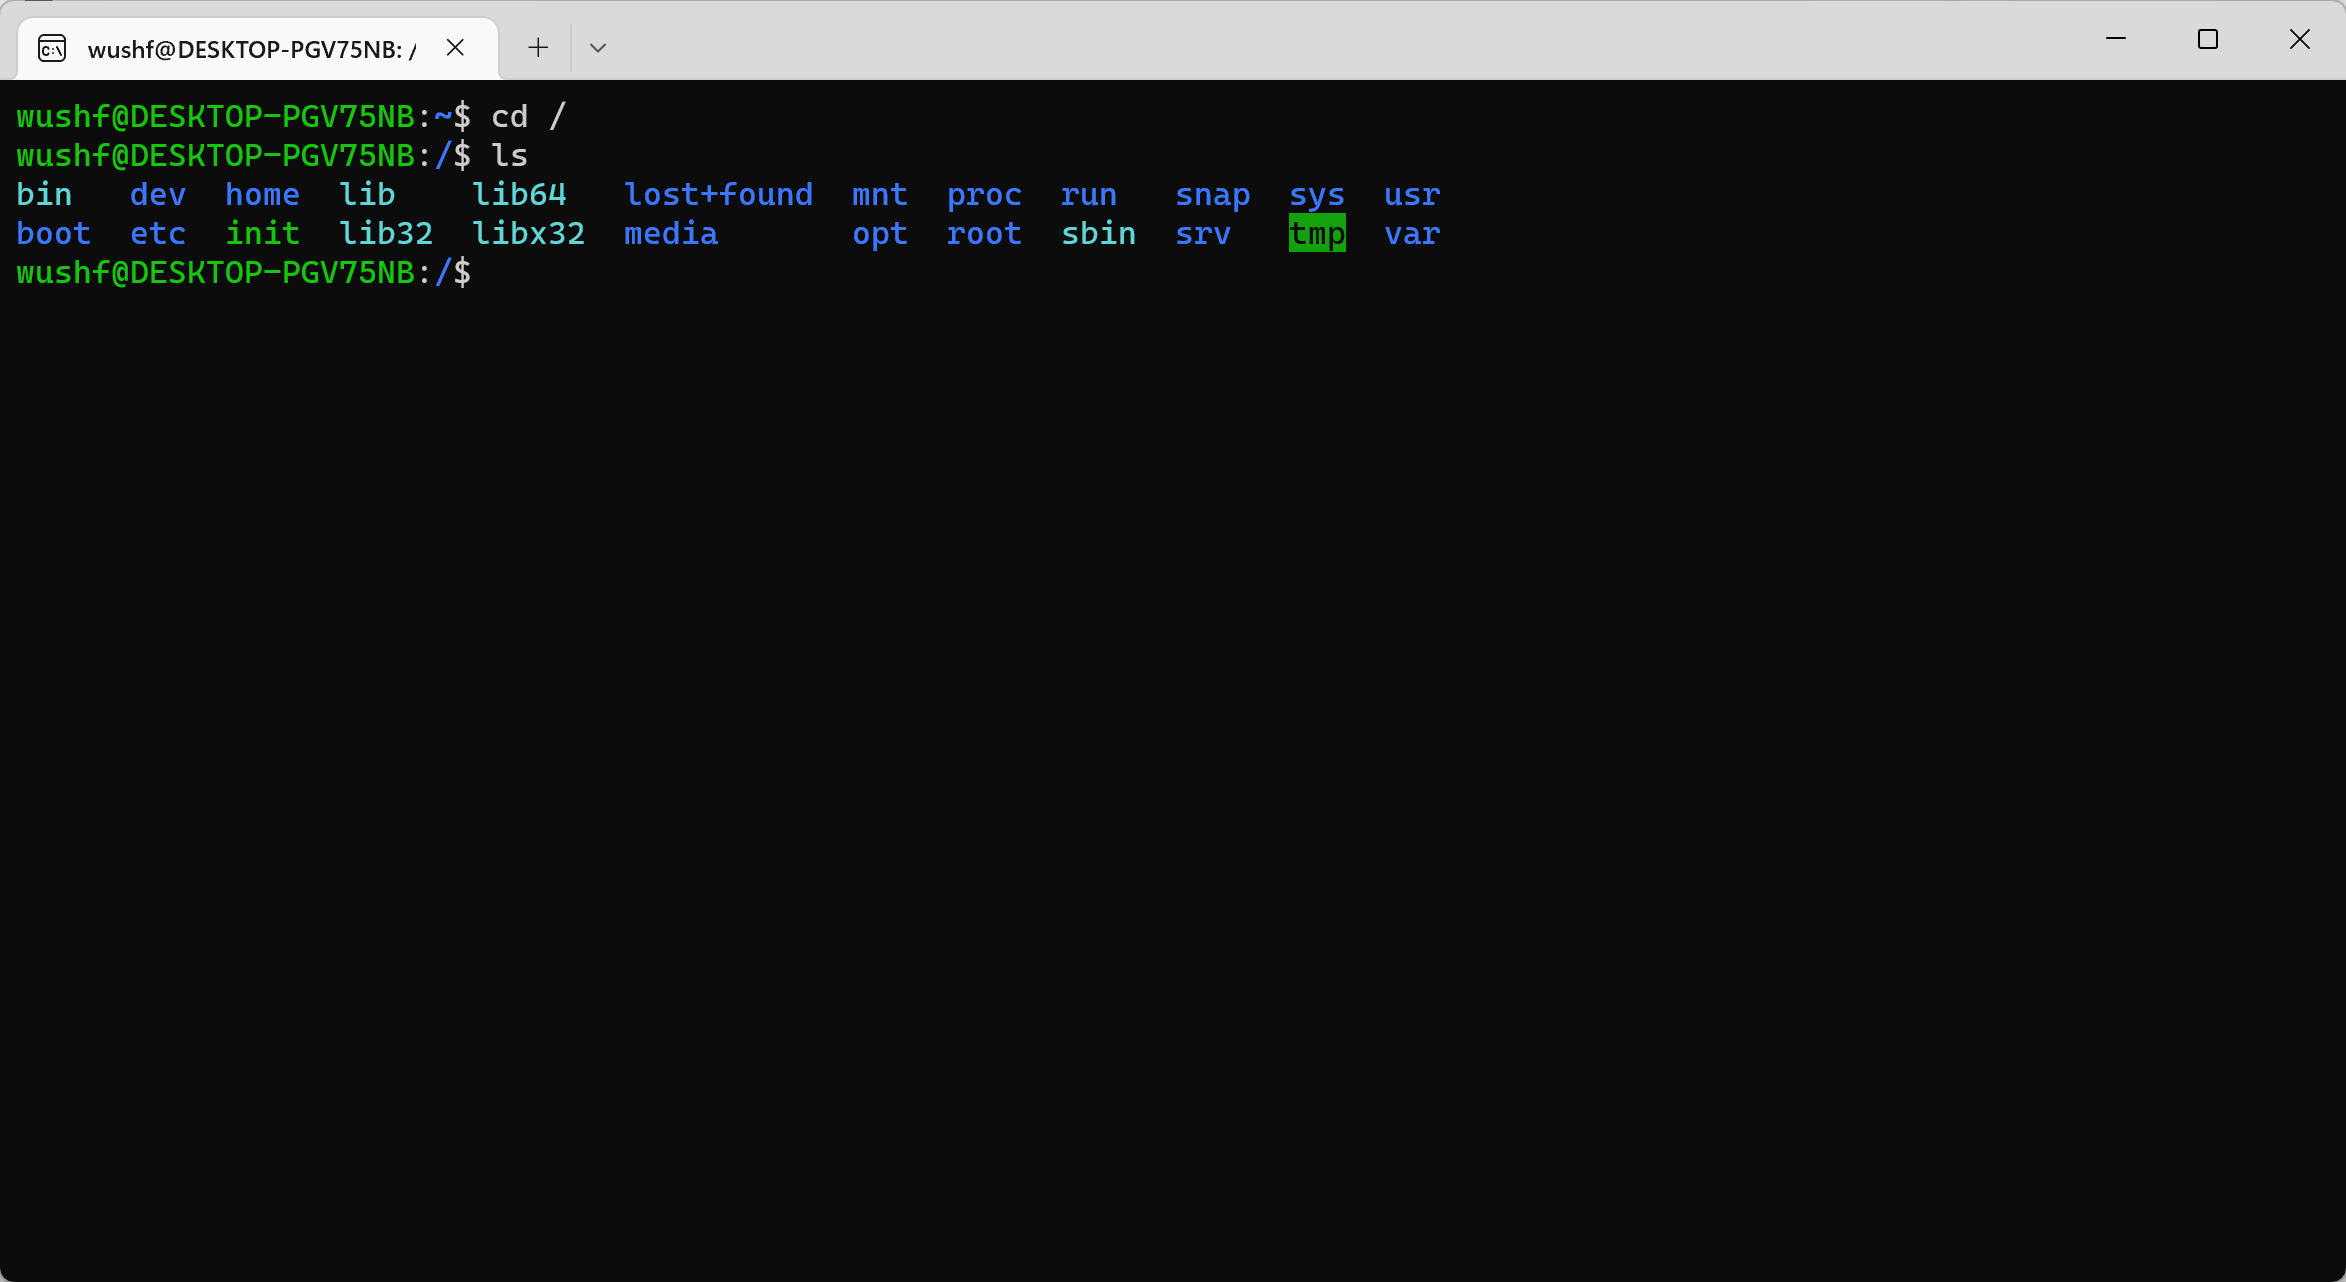The height and width of the screenshot is (1282, 2346).
Task: Open a new tab with the plus button
Action: pos(538,47)
